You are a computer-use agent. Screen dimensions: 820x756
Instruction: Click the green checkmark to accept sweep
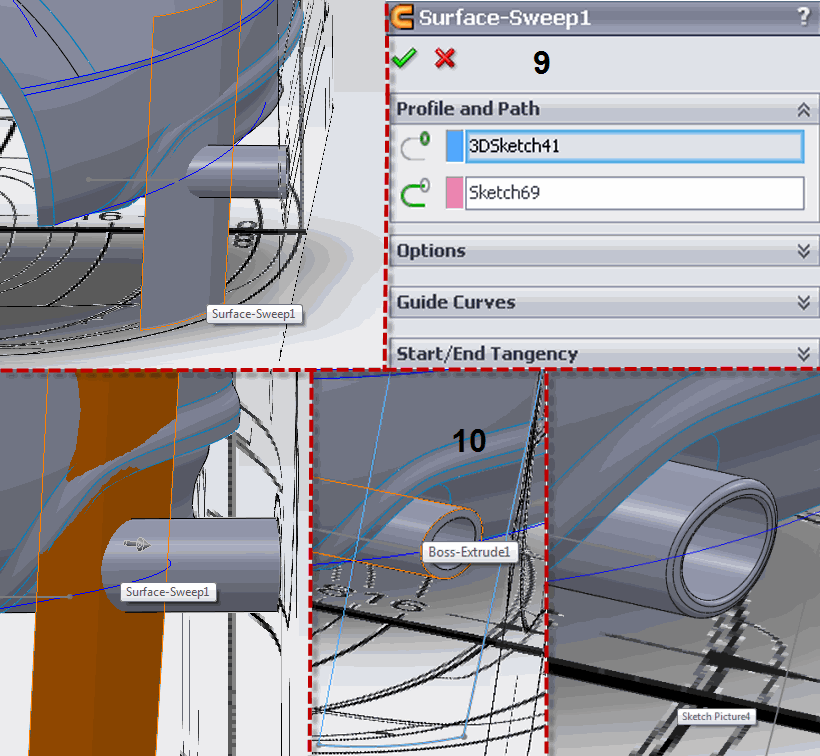[x=404, y=60]
